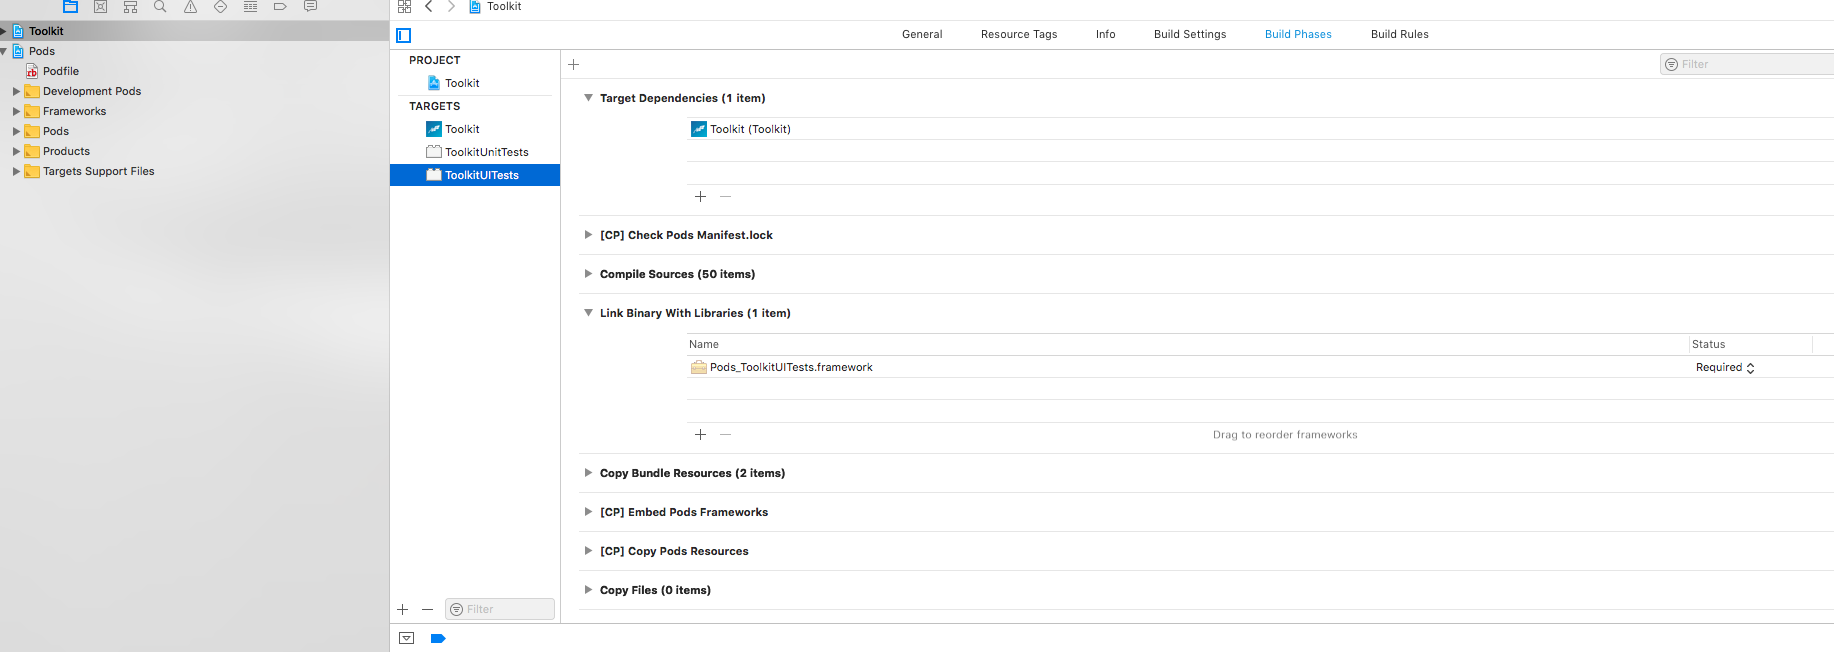Collapse Link Binary With Libraries phase

point(588,313)
